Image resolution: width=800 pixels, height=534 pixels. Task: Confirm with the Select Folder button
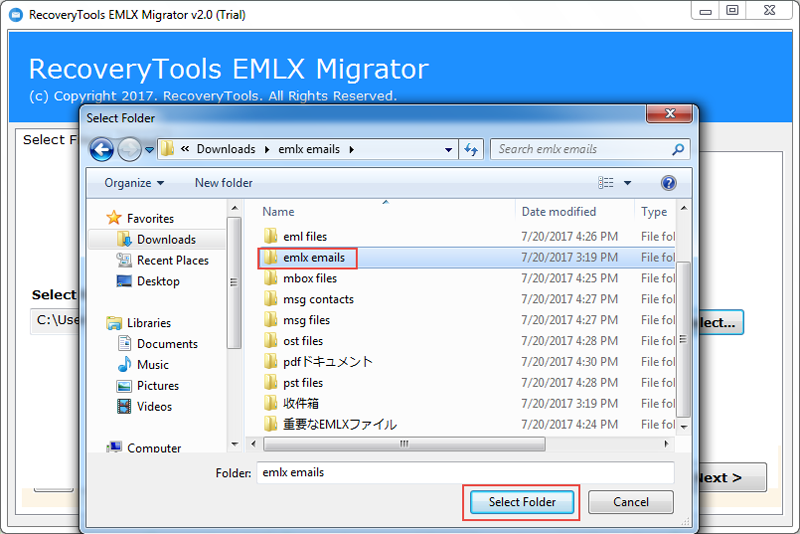[521, 502]
